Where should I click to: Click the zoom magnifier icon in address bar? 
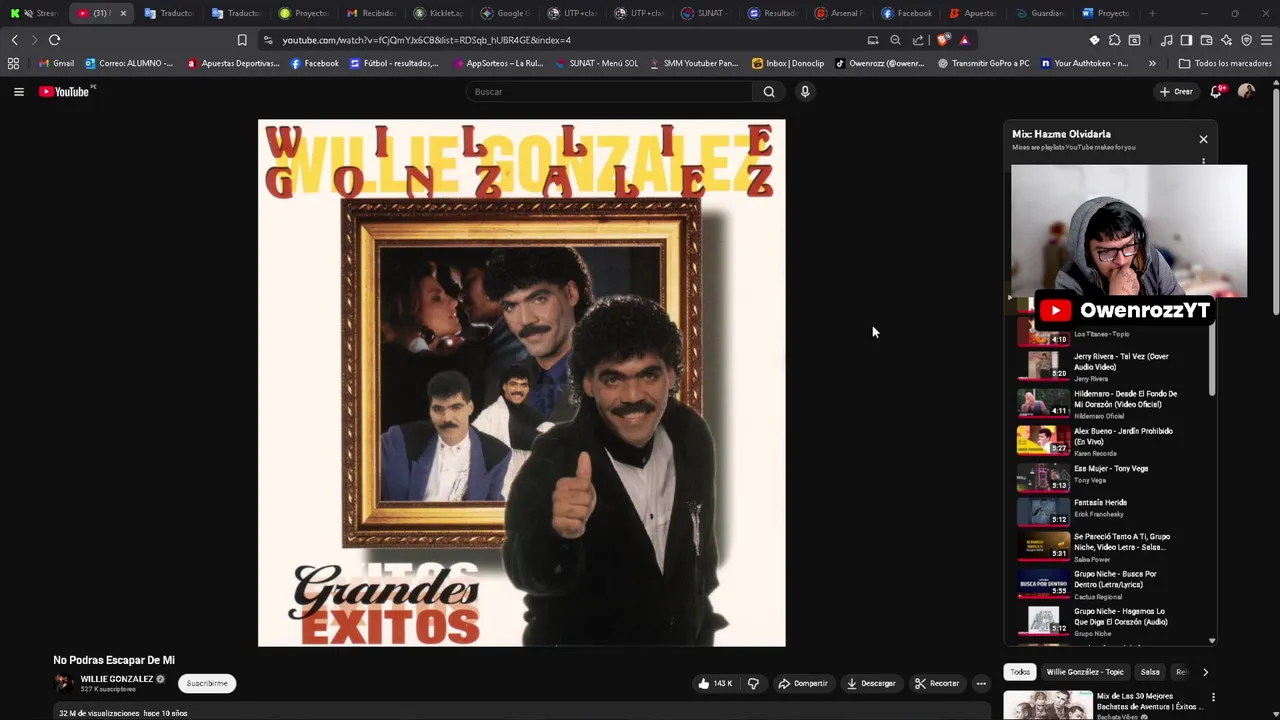(x=895, y=40)
